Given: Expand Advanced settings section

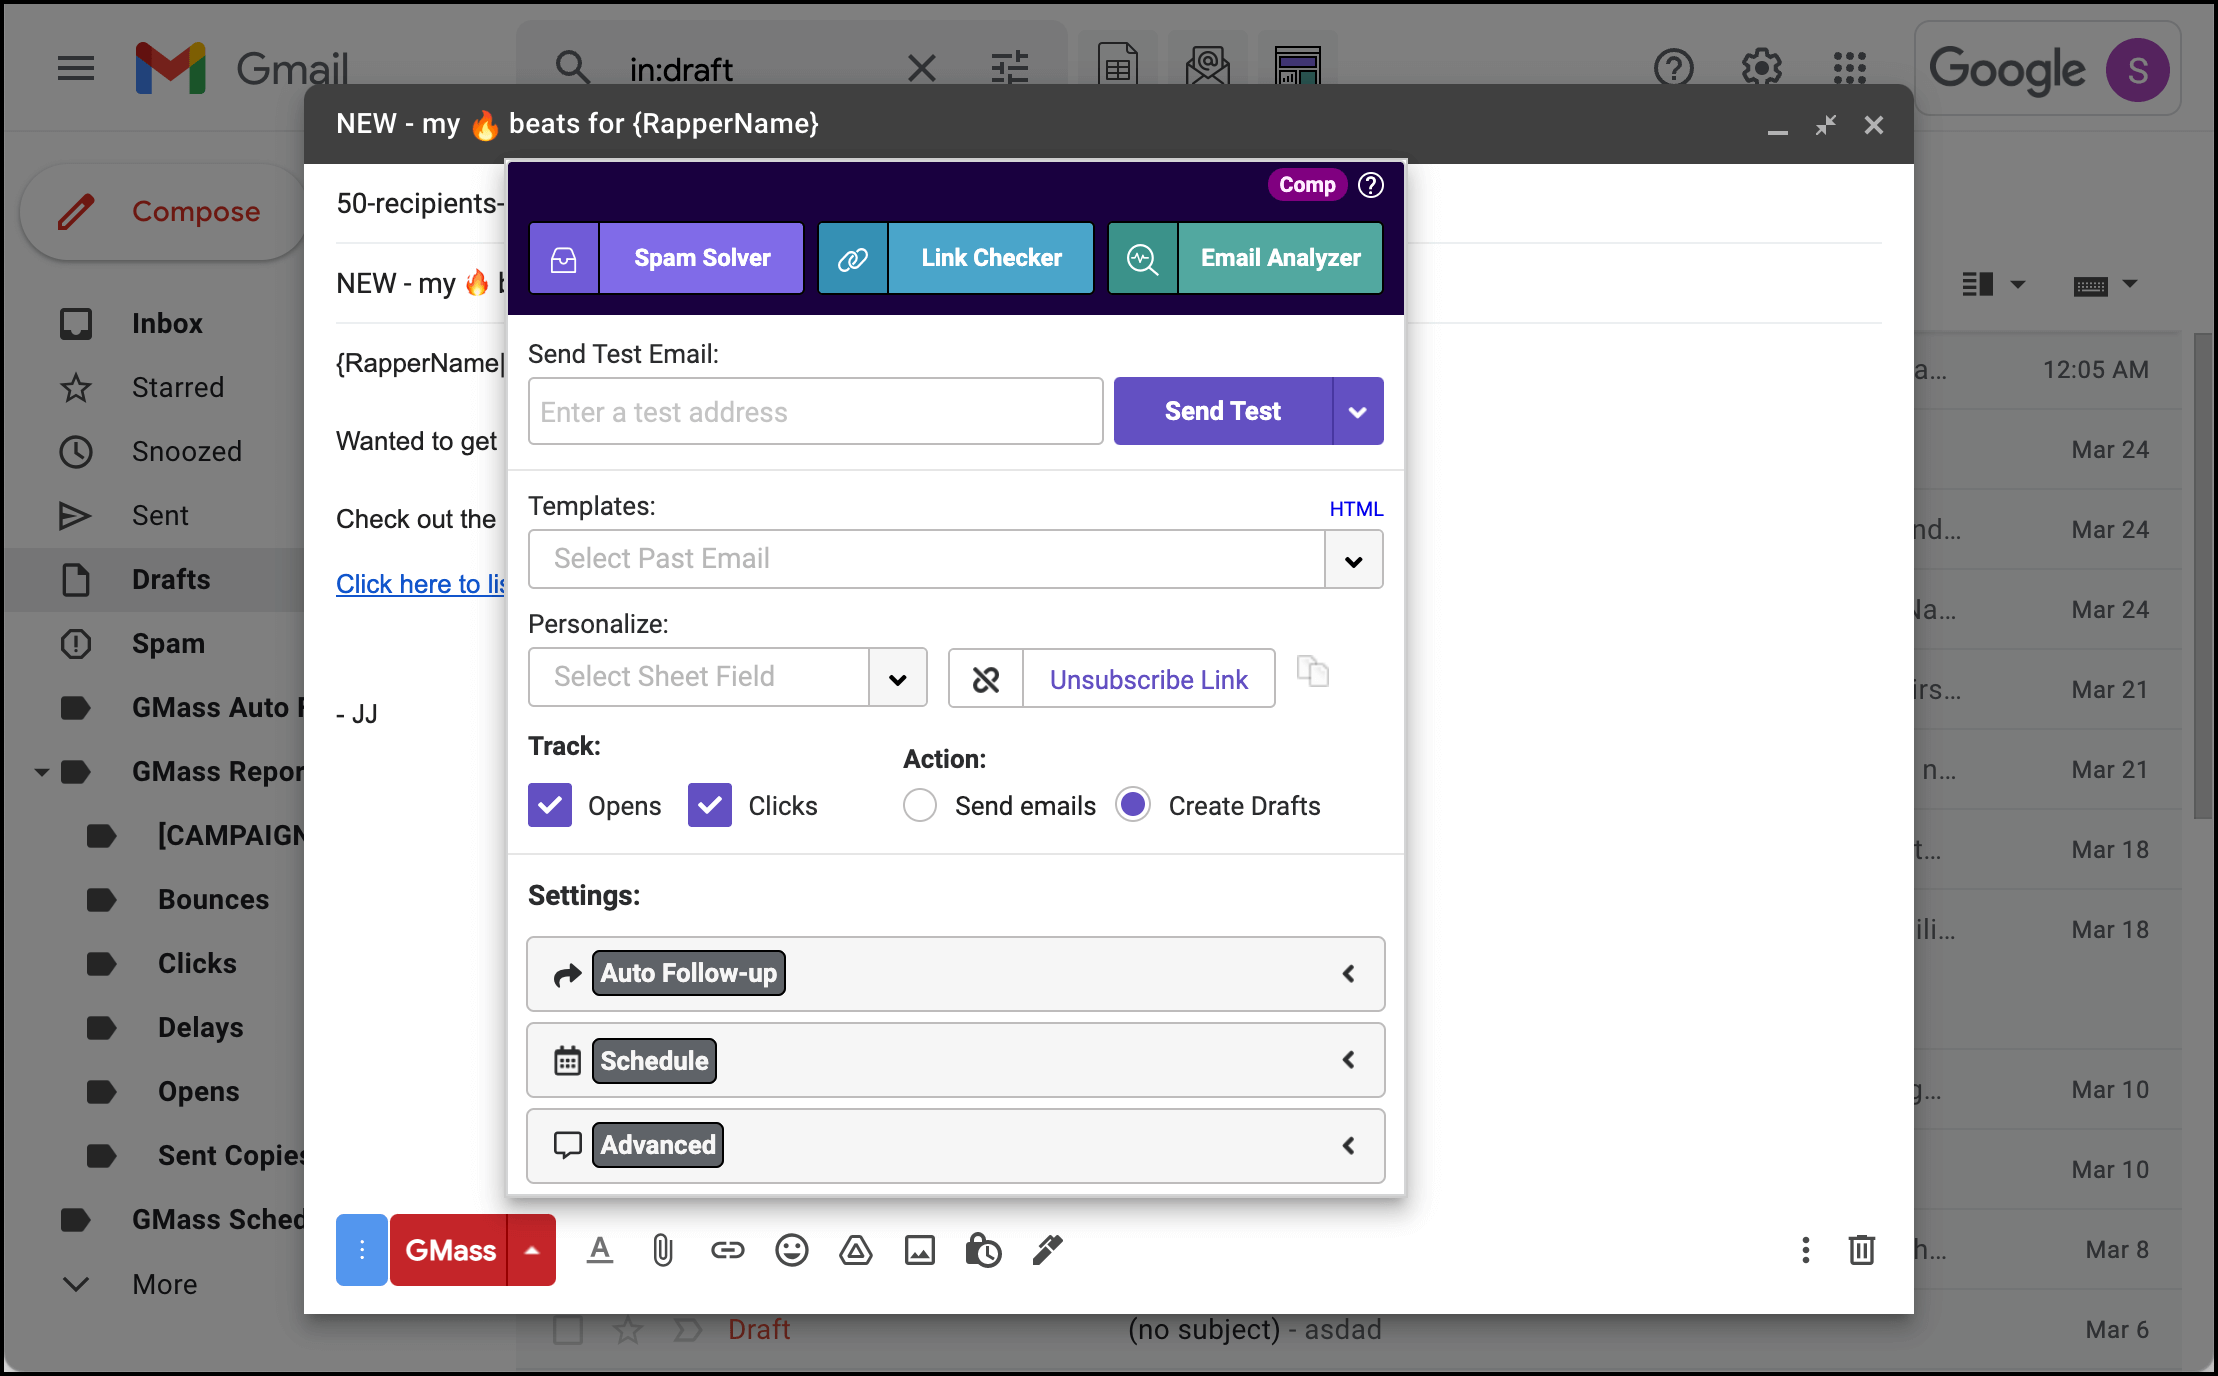Looking at the screenshot, I should [x=955, y=1146].
